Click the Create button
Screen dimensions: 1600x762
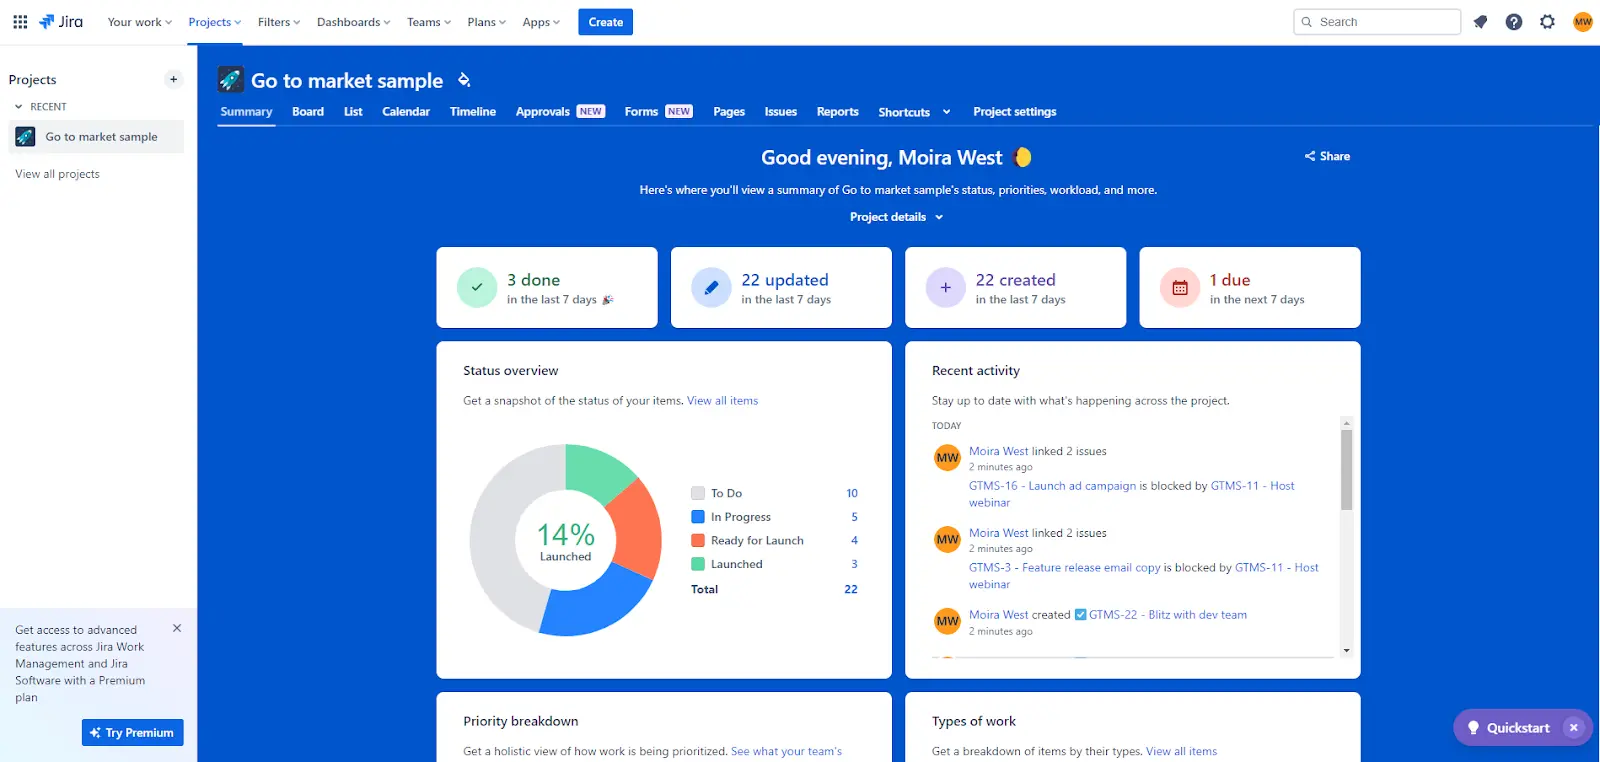coord(606,22)
